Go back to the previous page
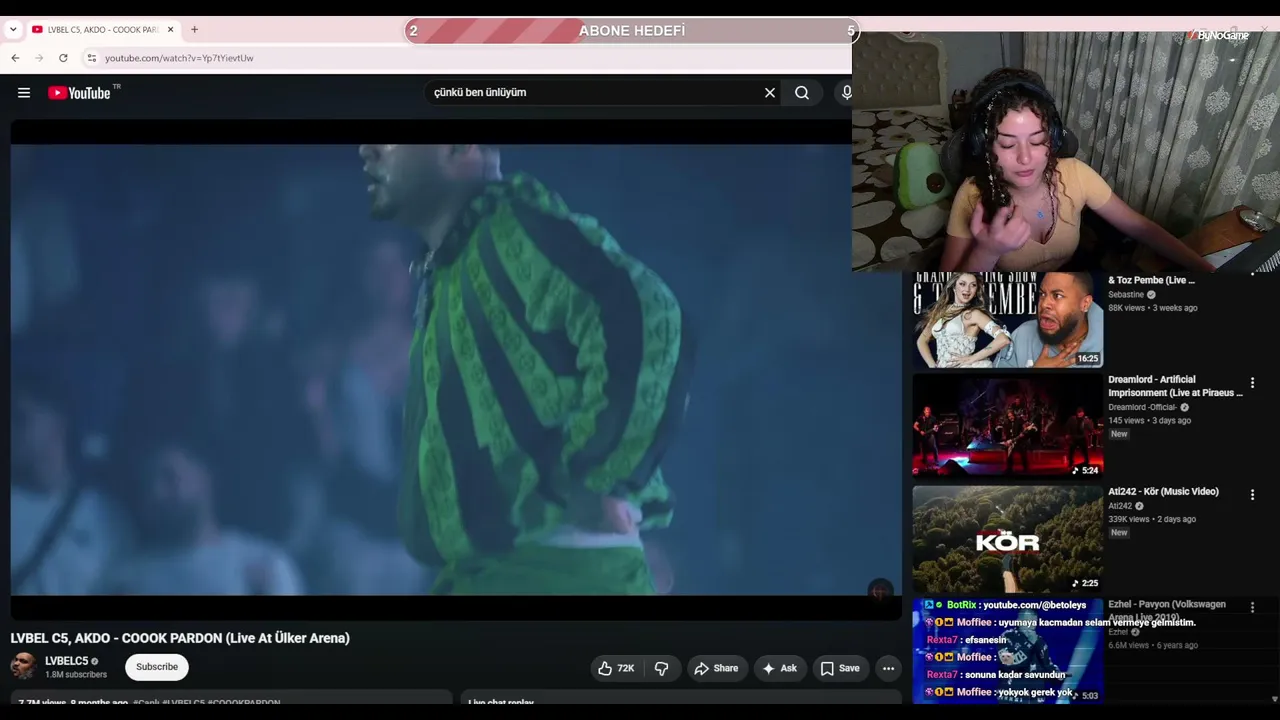The width and height of the screenshot is (1280, 720). pos(15,58)
